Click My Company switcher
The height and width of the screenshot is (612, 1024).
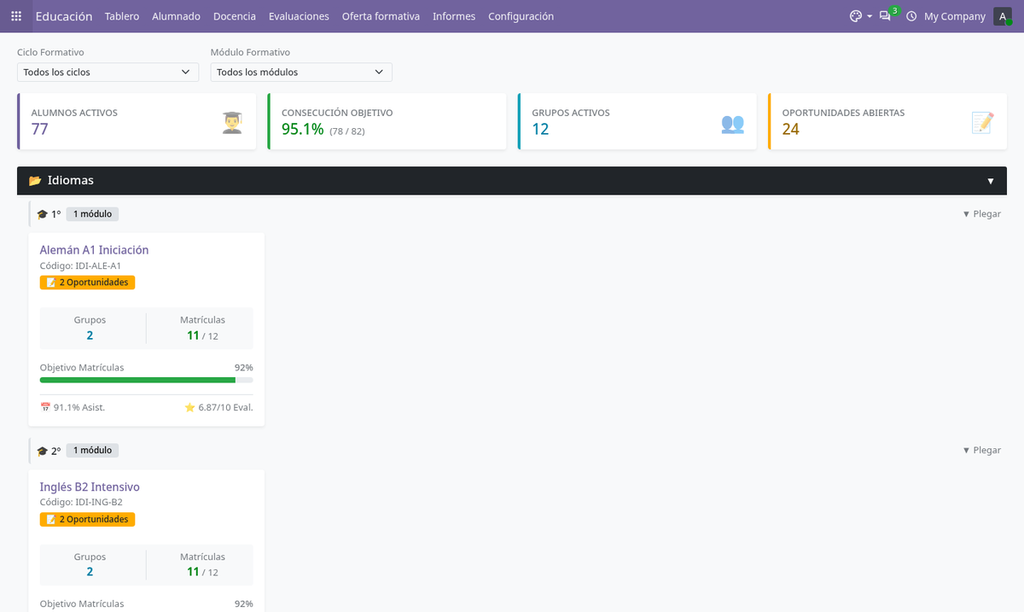954,16
